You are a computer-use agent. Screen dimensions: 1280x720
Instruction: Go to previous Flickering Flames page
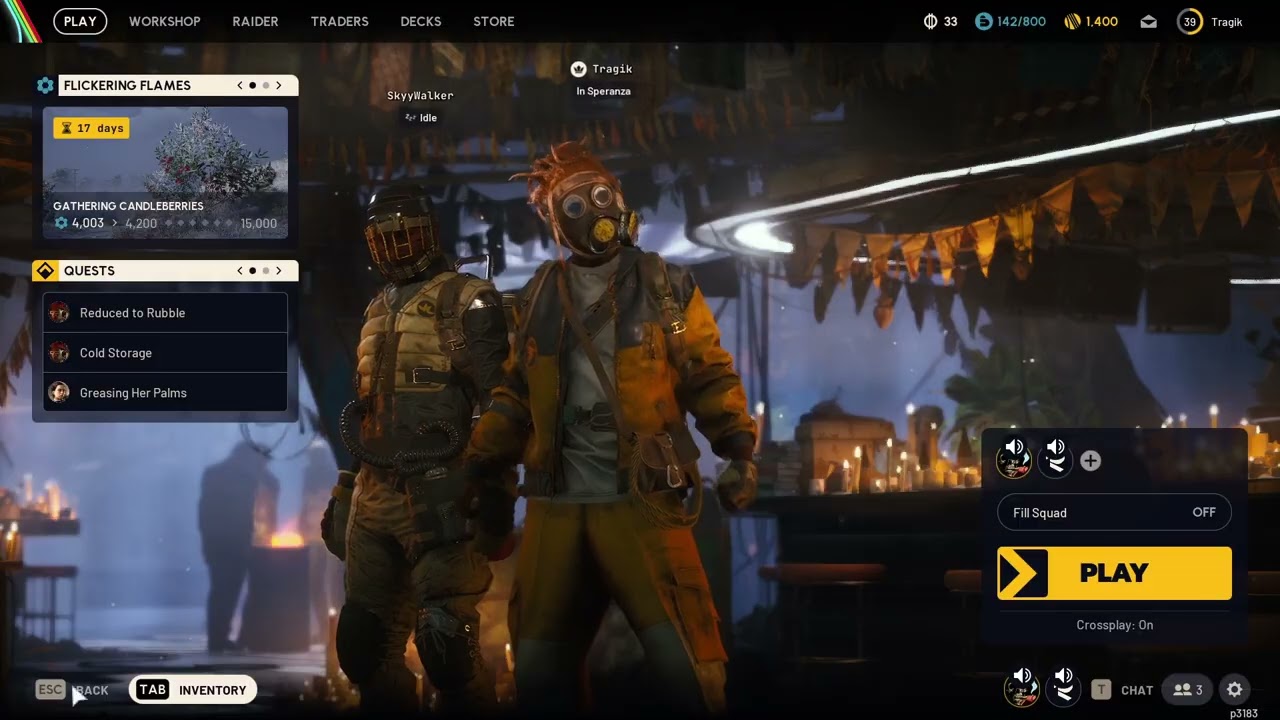point(240,86)
